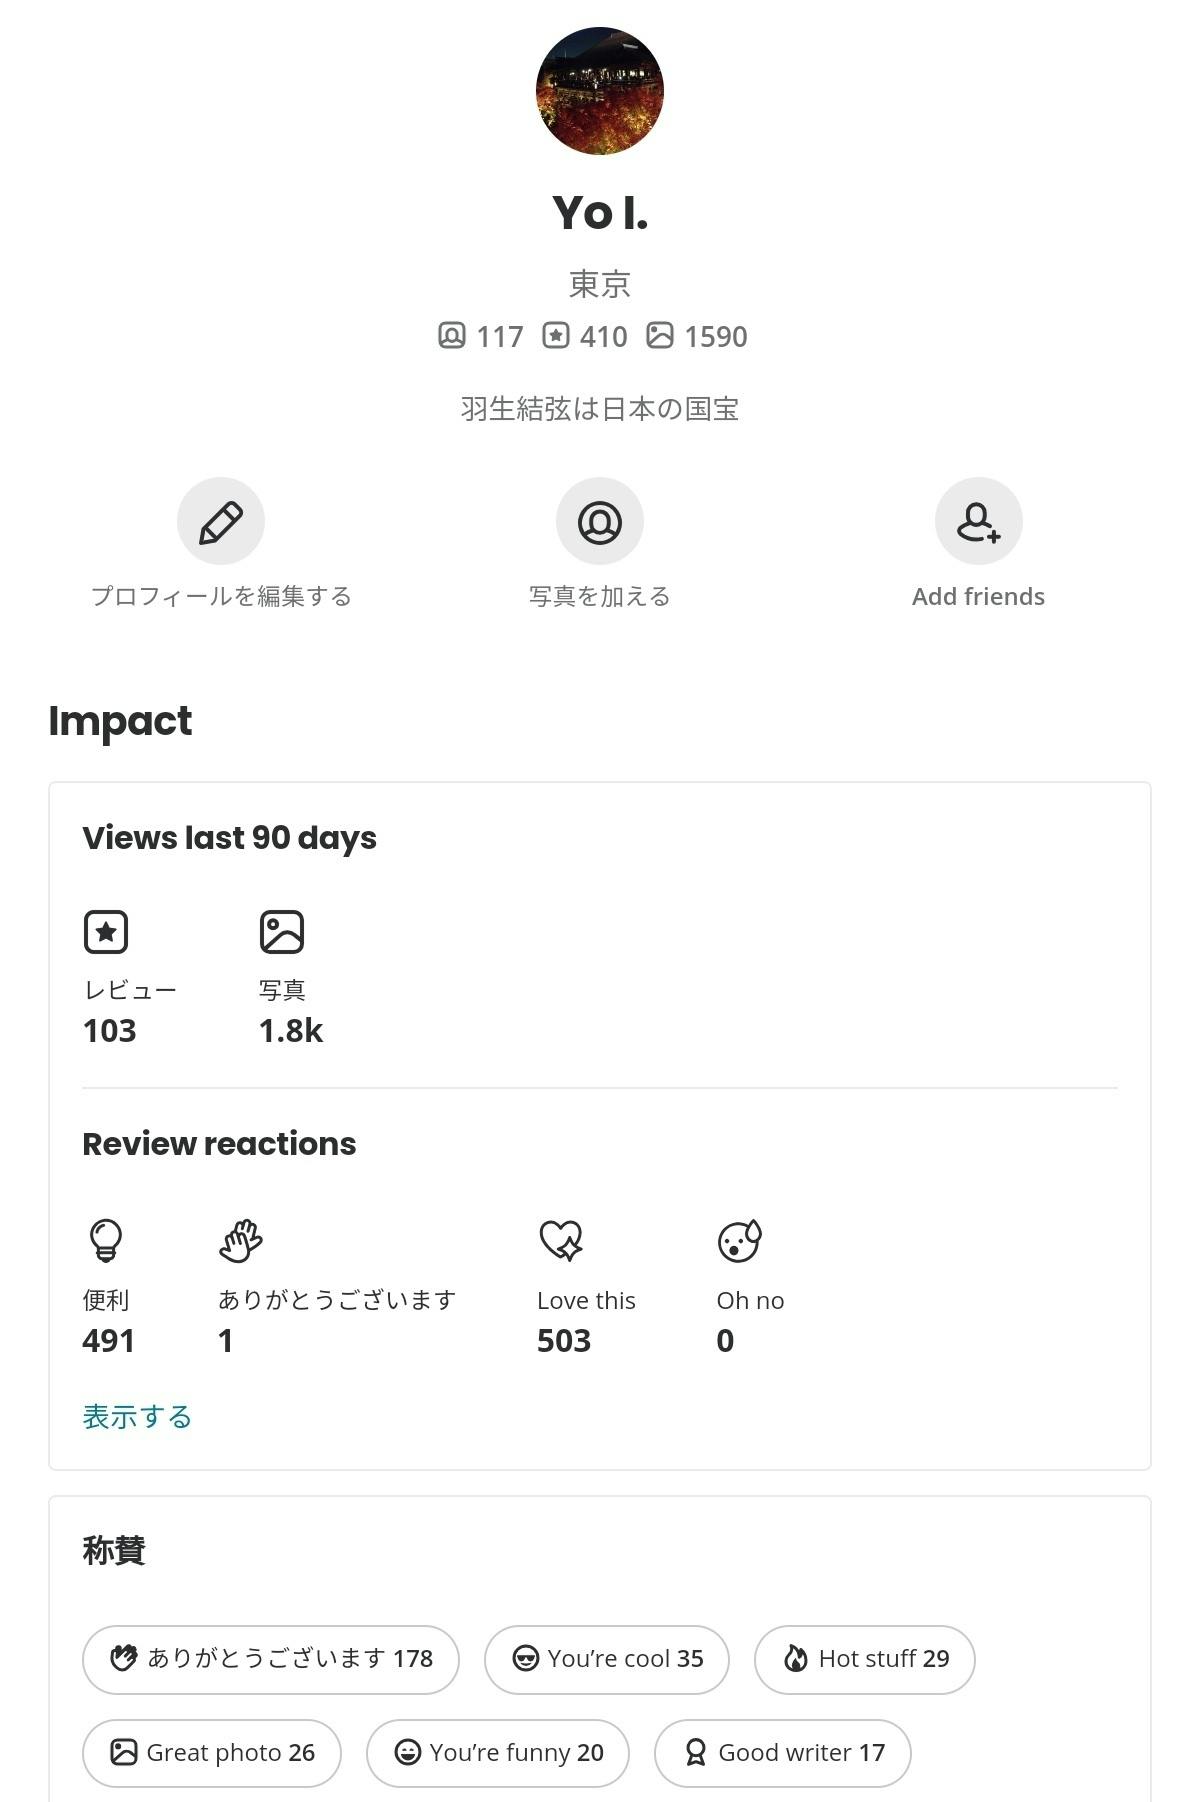1200x1802 pixels.
Task: Click the Oh no face icon
Action: pos(740,1240)
